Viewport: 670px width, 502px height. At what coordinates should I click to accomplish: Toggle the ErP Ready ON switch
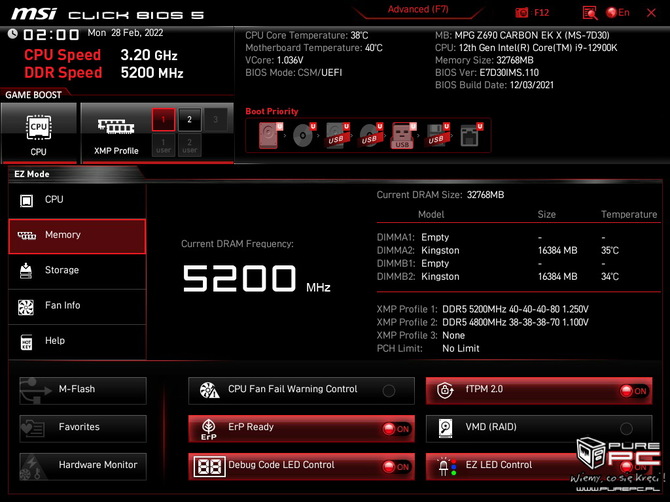pos(396,429)
